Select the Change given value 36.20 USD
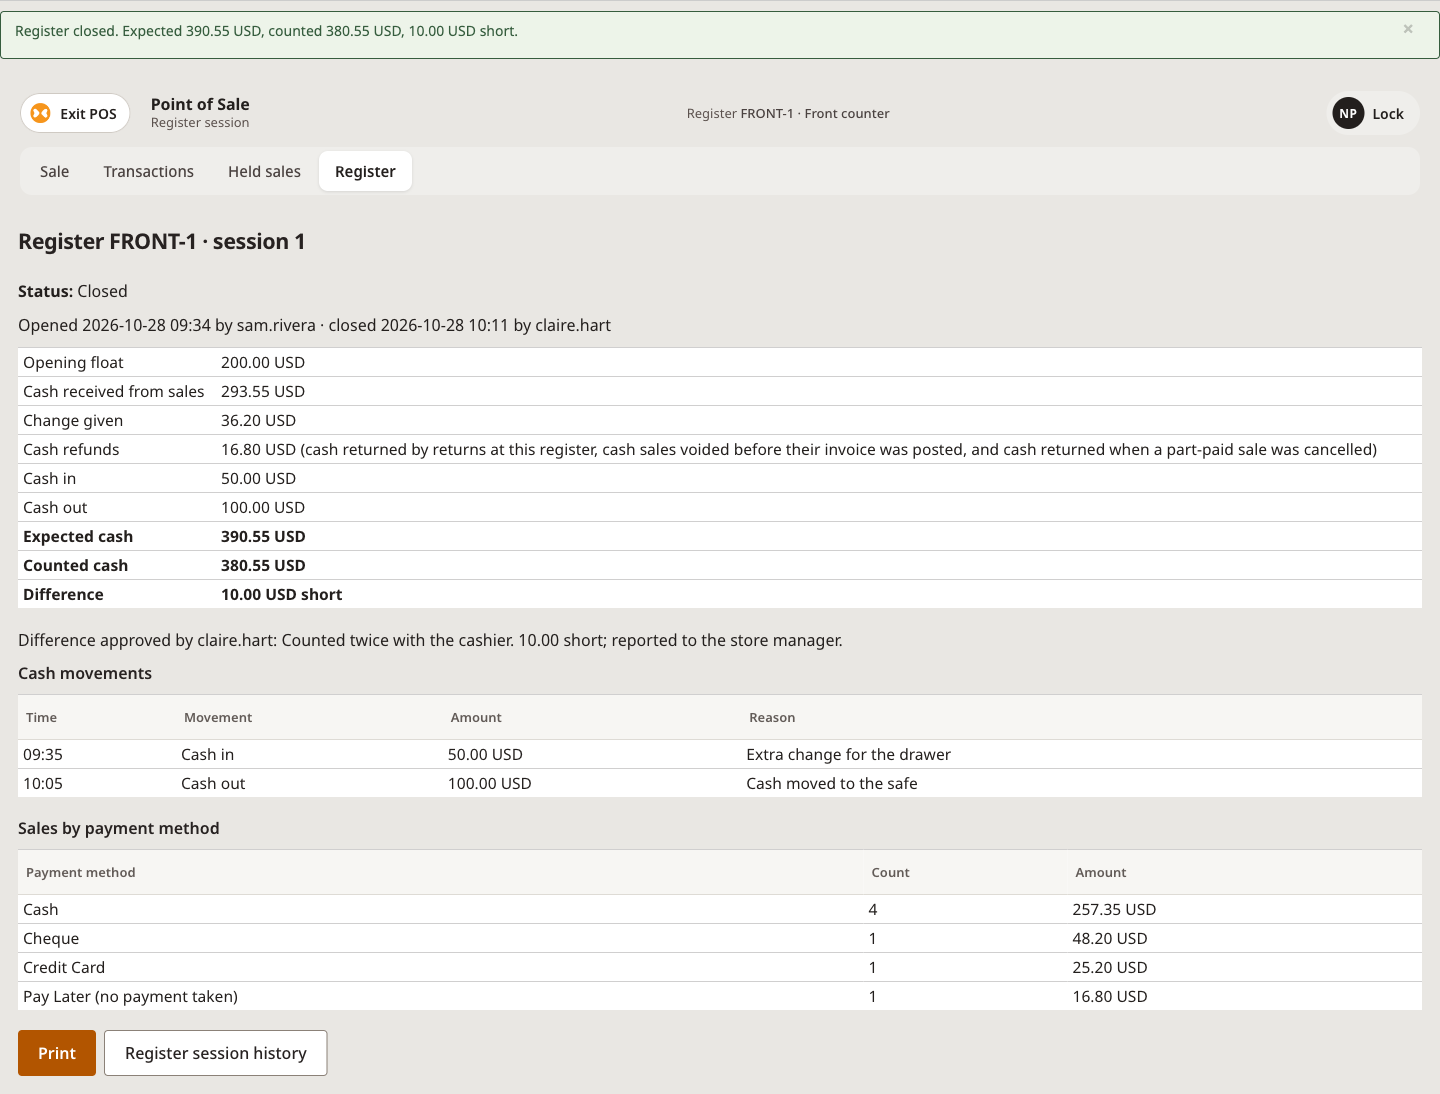Screen dimensions: 1440x1094 point(258,420)
